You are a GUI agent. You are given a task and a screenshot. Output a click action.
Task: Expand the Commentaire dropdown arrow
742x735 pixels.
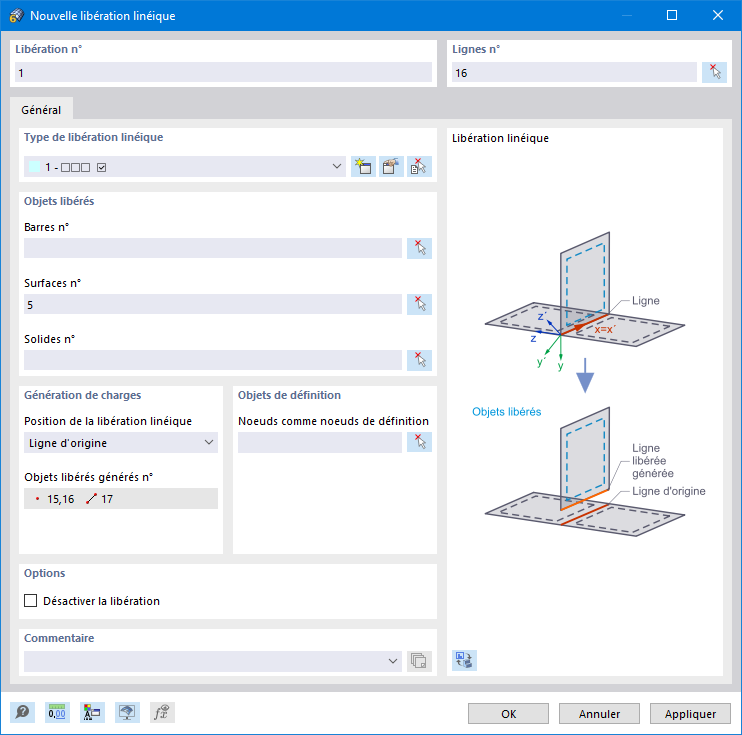(x=393, y=661)
